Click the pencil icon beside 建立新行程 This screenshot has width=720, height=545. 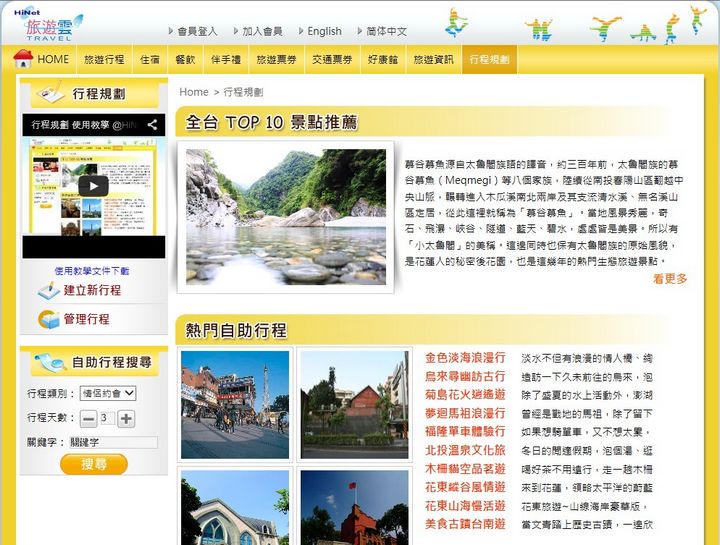point(49,290)
